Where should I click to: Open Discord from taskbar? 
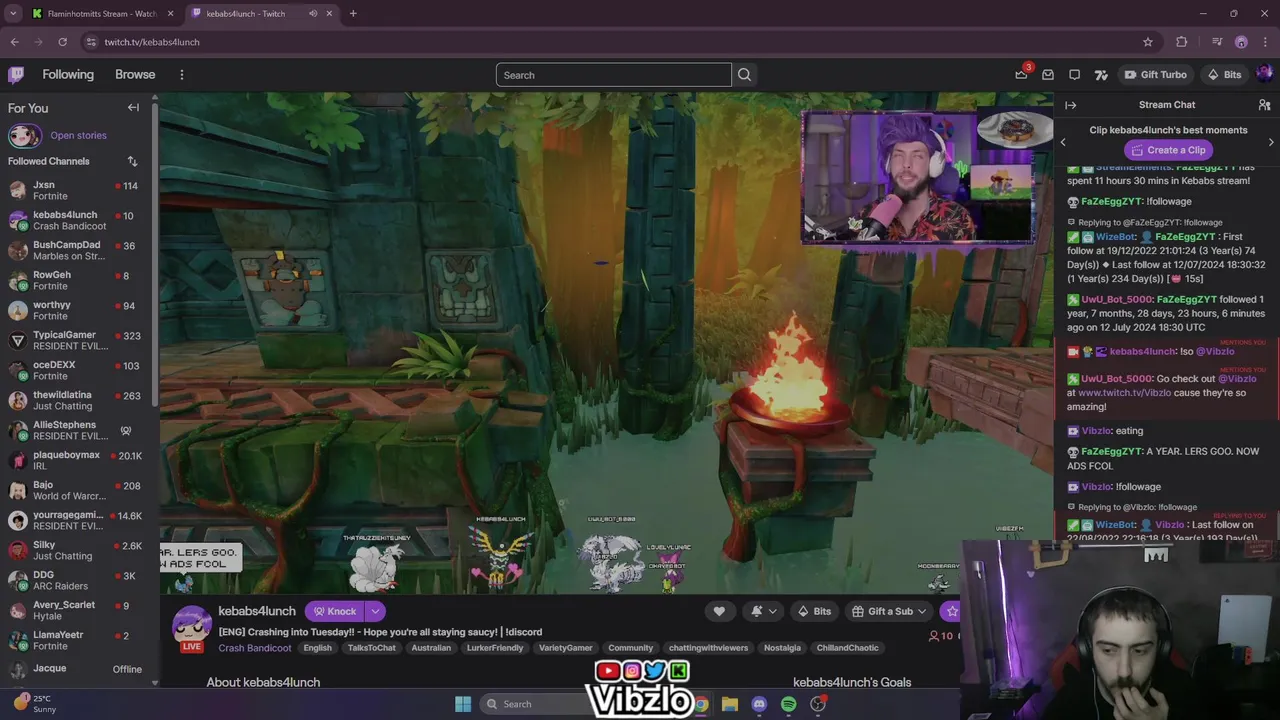759,704
